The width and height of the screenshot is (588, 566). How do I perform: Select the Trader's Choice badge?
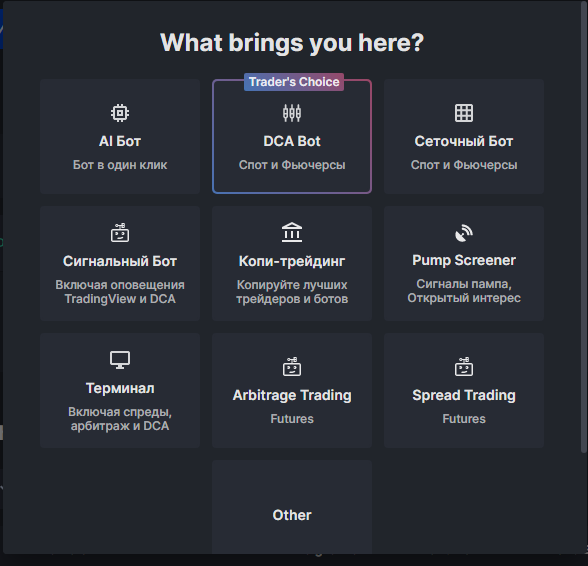[294, 82]
